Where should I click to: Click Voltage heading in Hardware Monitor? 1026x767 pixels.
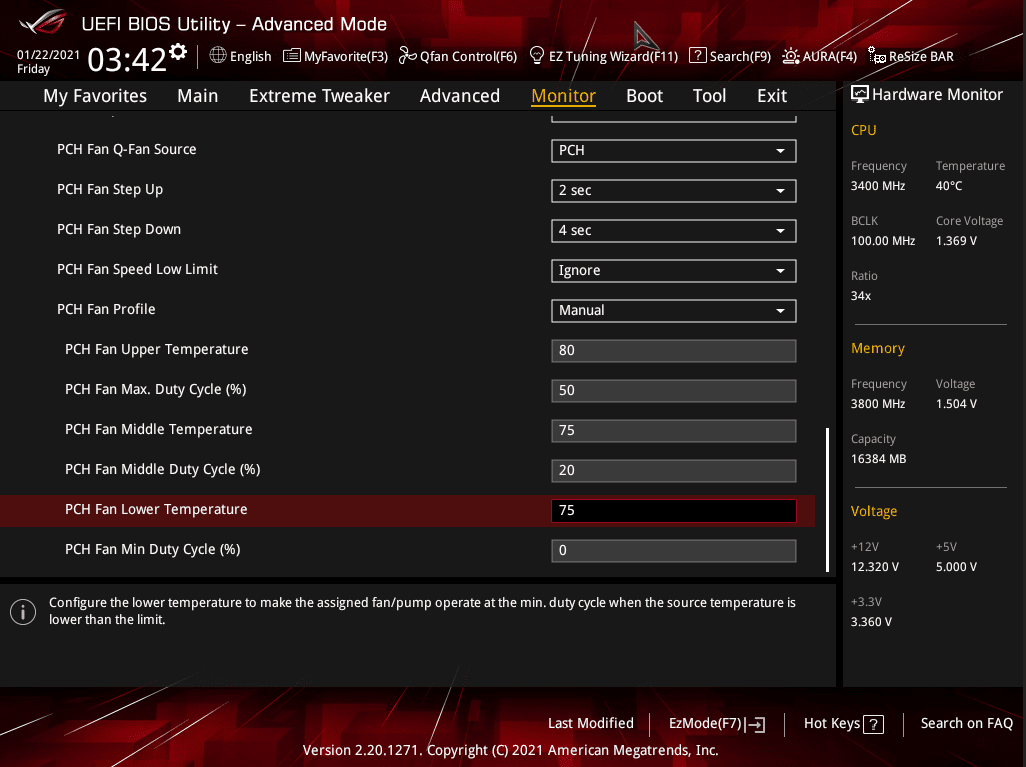[x=874, y=511]
